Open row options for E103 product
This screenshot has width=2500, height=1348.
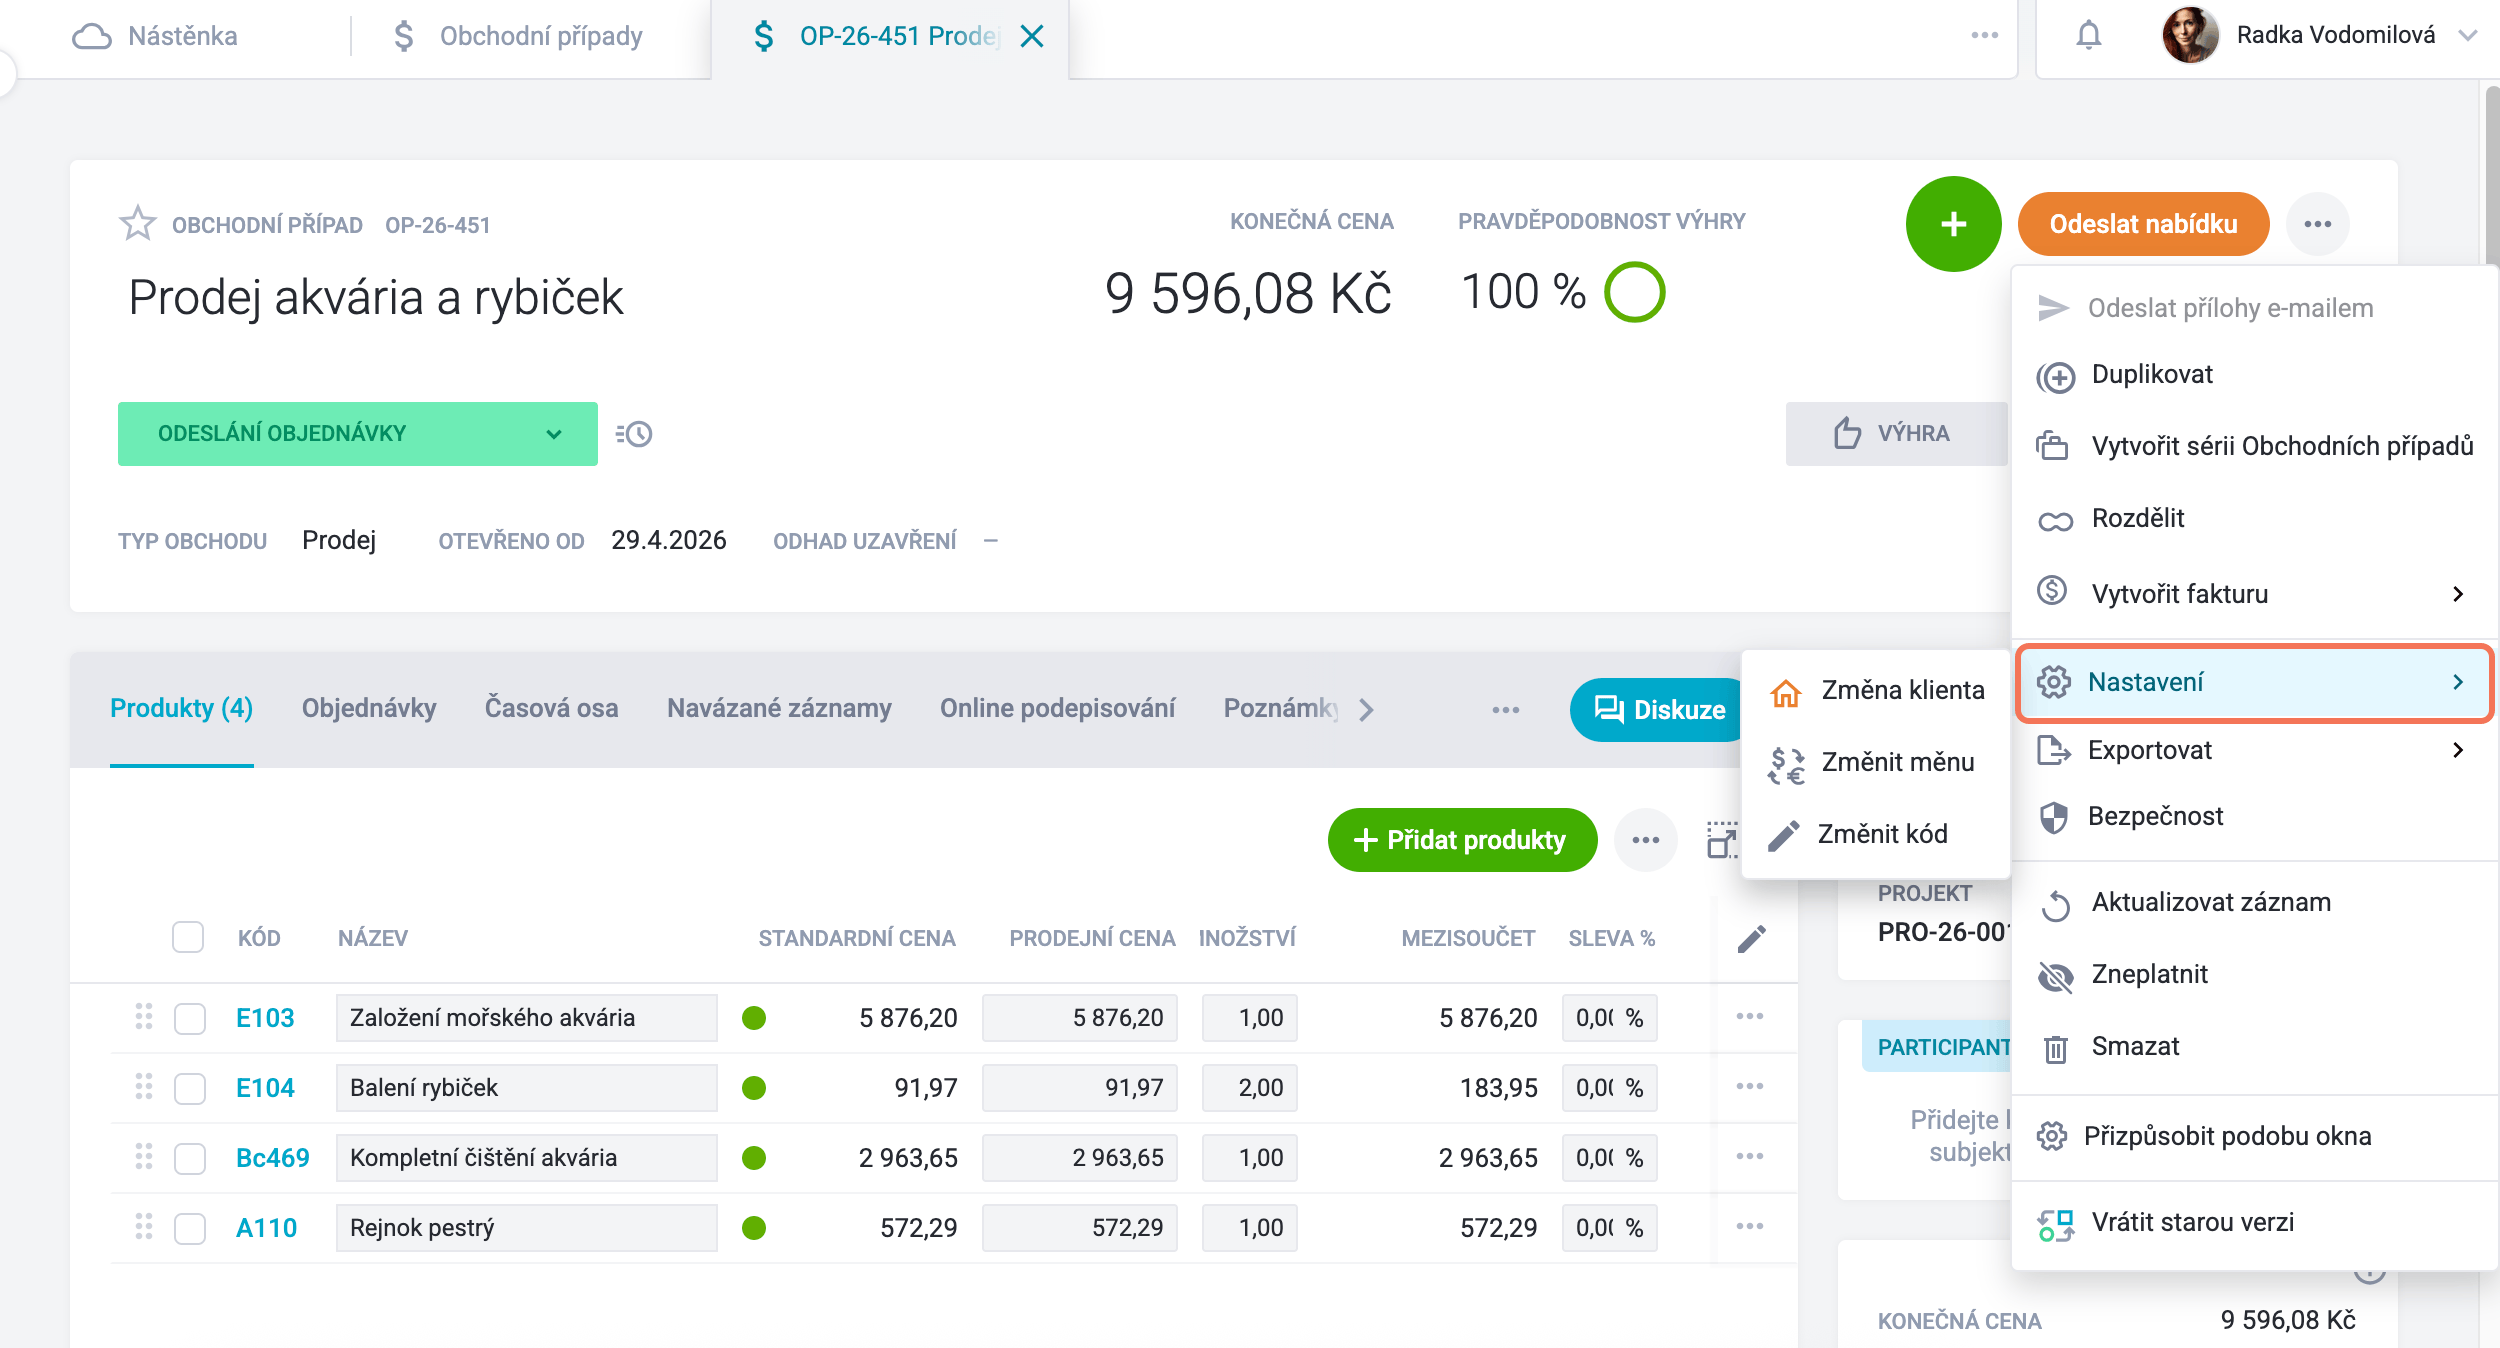[x=1750, y=1016]
